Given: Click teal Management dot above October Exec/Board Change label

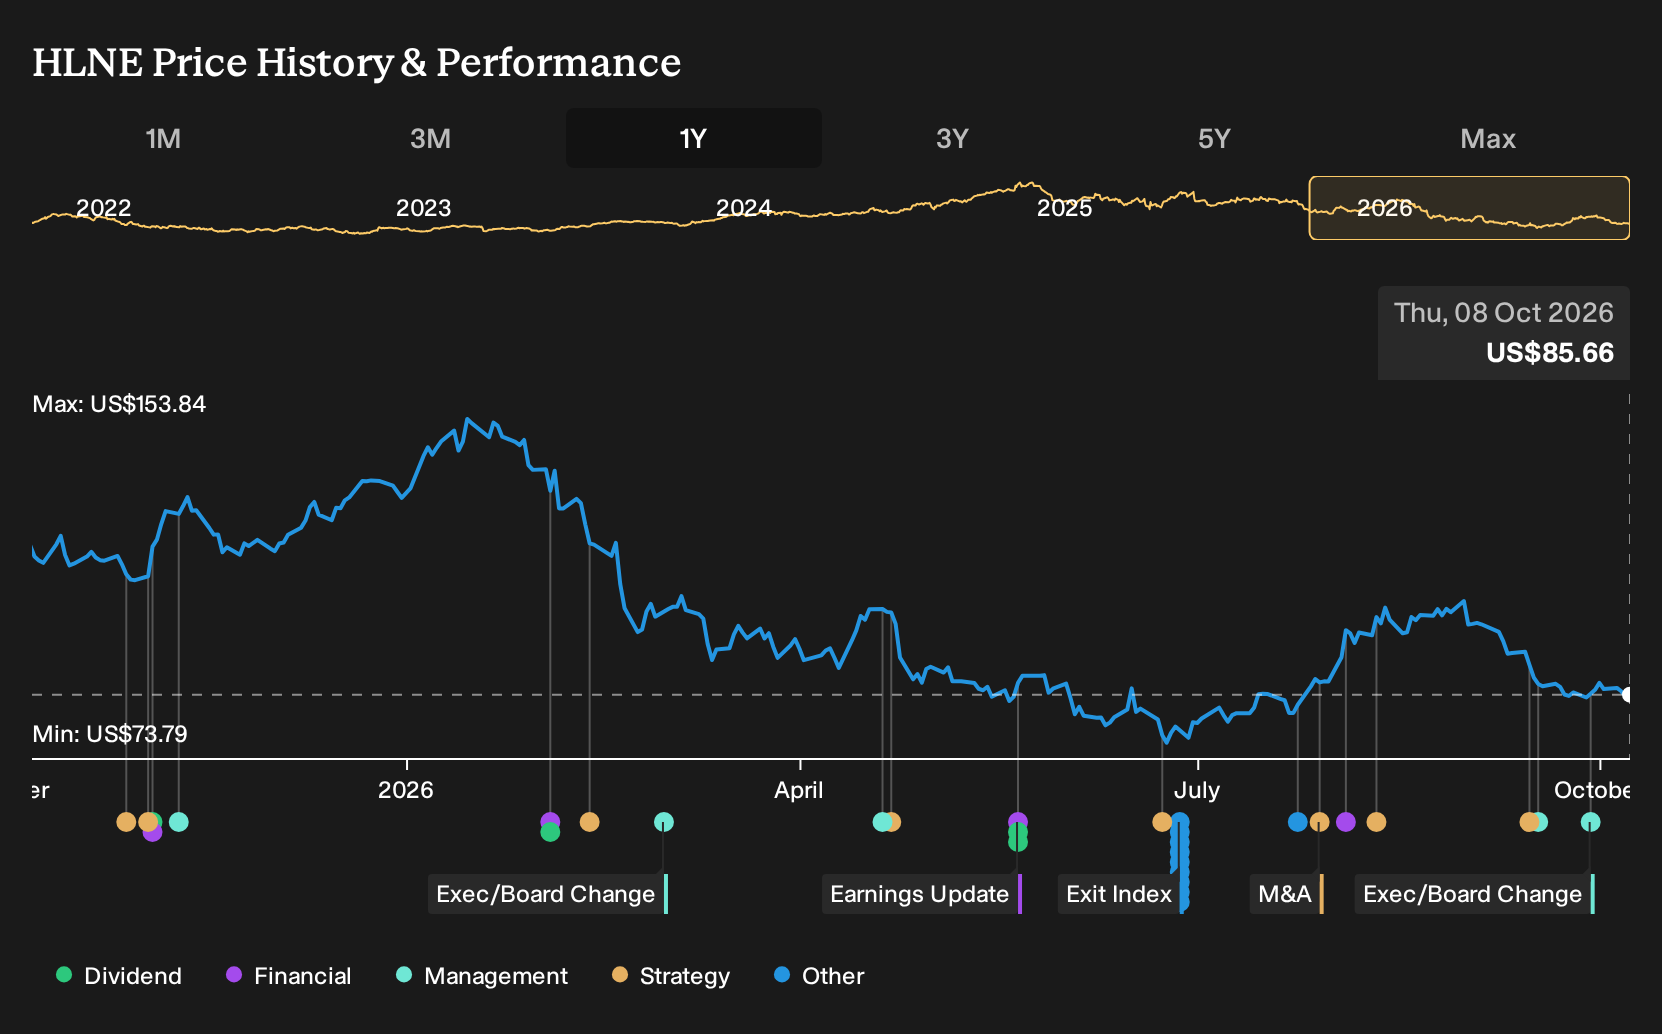Looking at the screenshot, I should coord(1590,822).
